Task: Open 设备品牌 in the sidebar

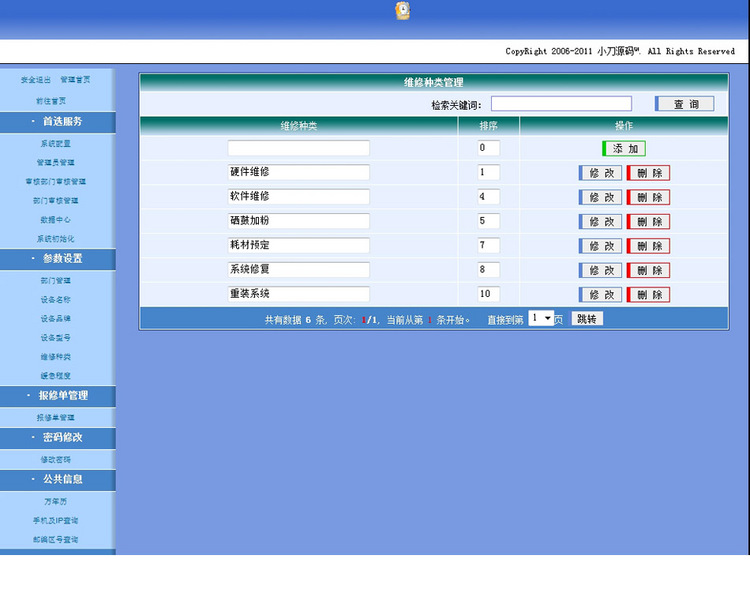Action: click(55, 319)
